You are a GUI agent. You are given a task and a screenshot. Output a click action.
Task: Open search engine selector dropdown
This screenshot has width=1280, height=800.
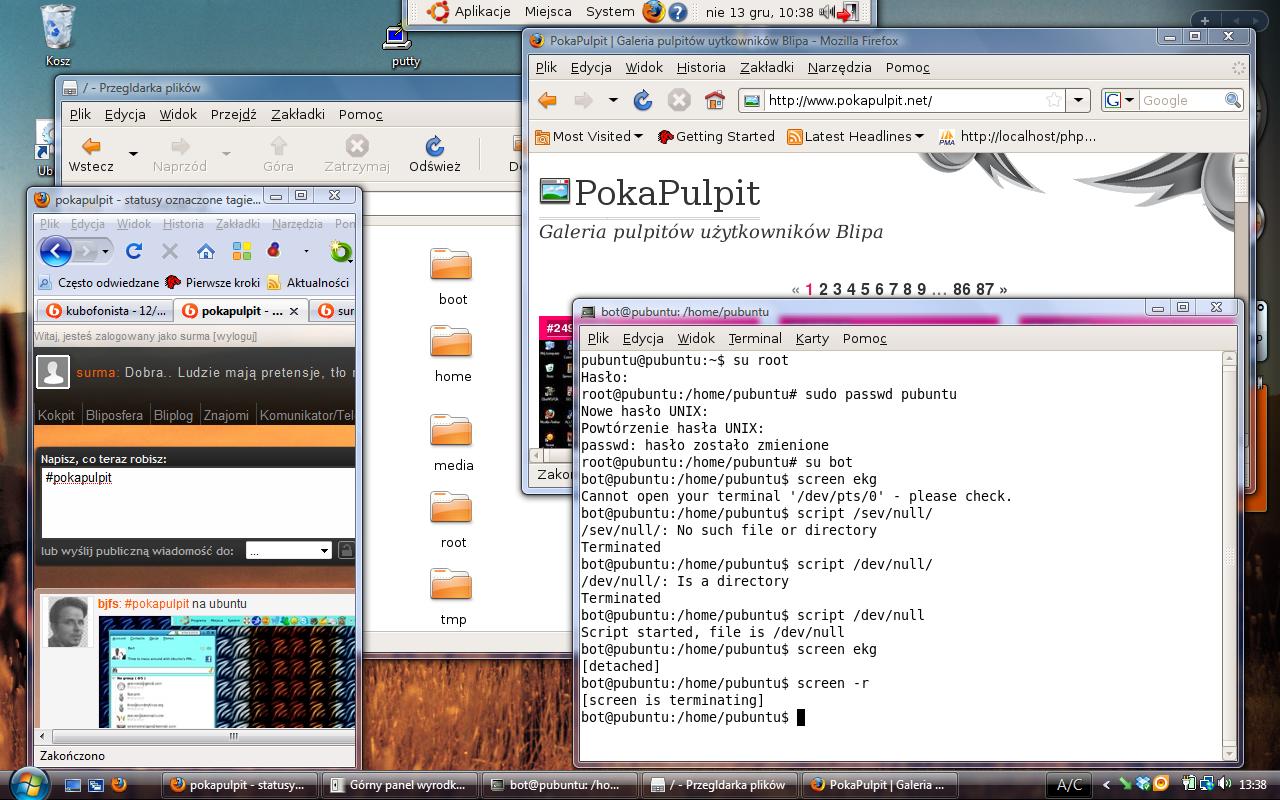pyautogui.click(x=1120, y=100)
